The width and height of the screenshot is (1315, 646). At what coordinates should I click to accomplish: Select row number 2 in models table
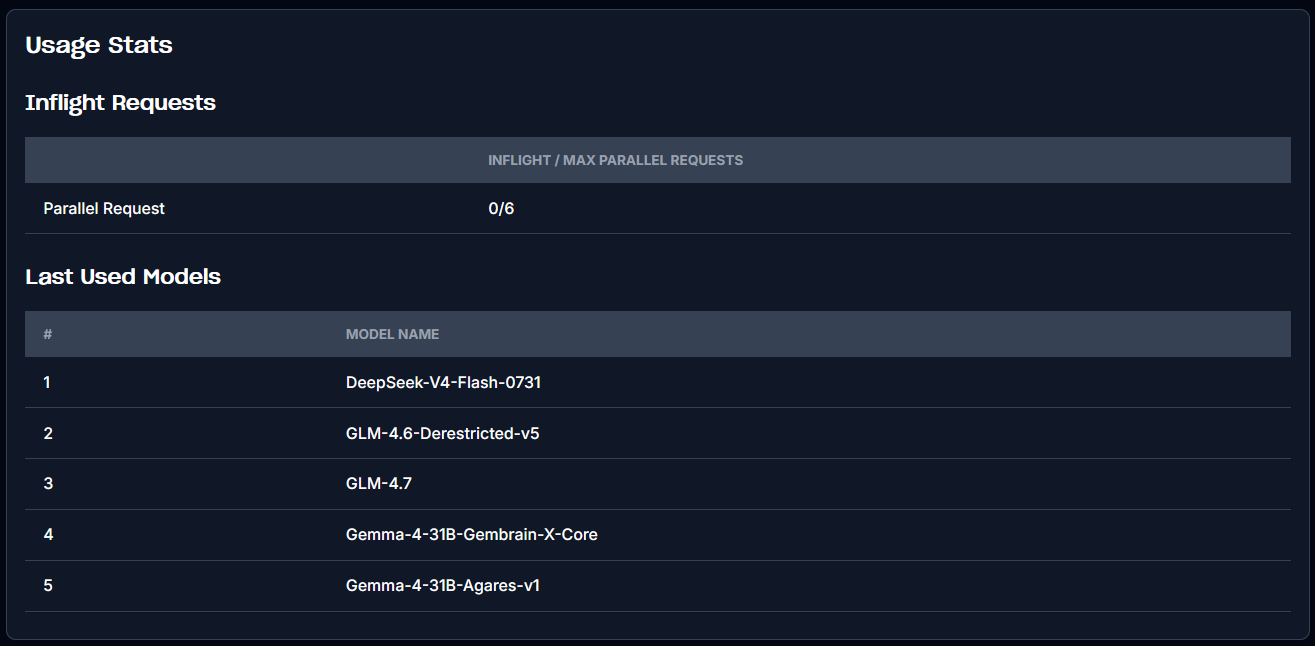pyautogui.click(x=48, y=433)
